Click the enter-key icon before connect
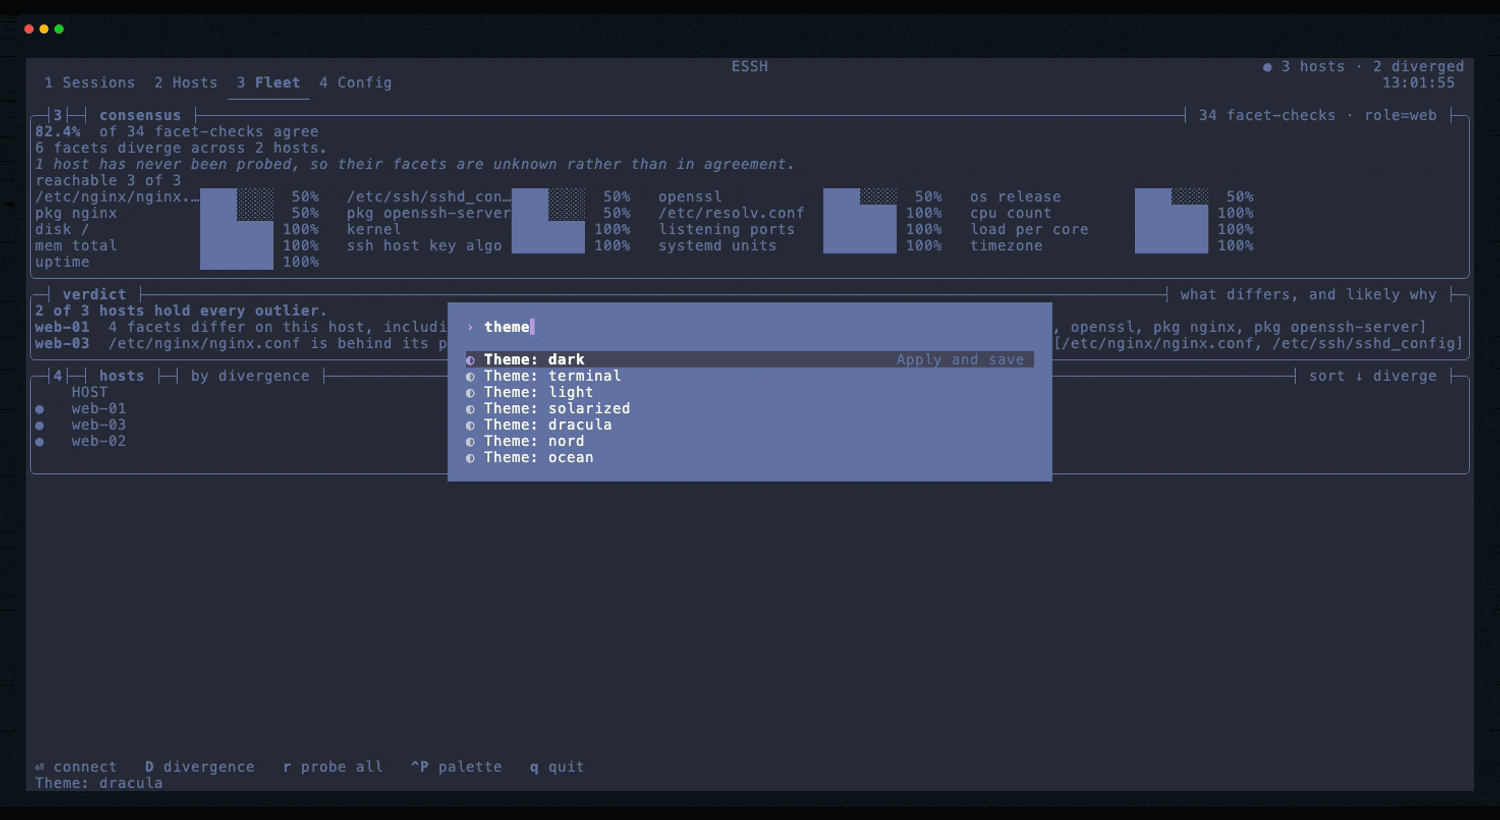 [x=39, y=767]
